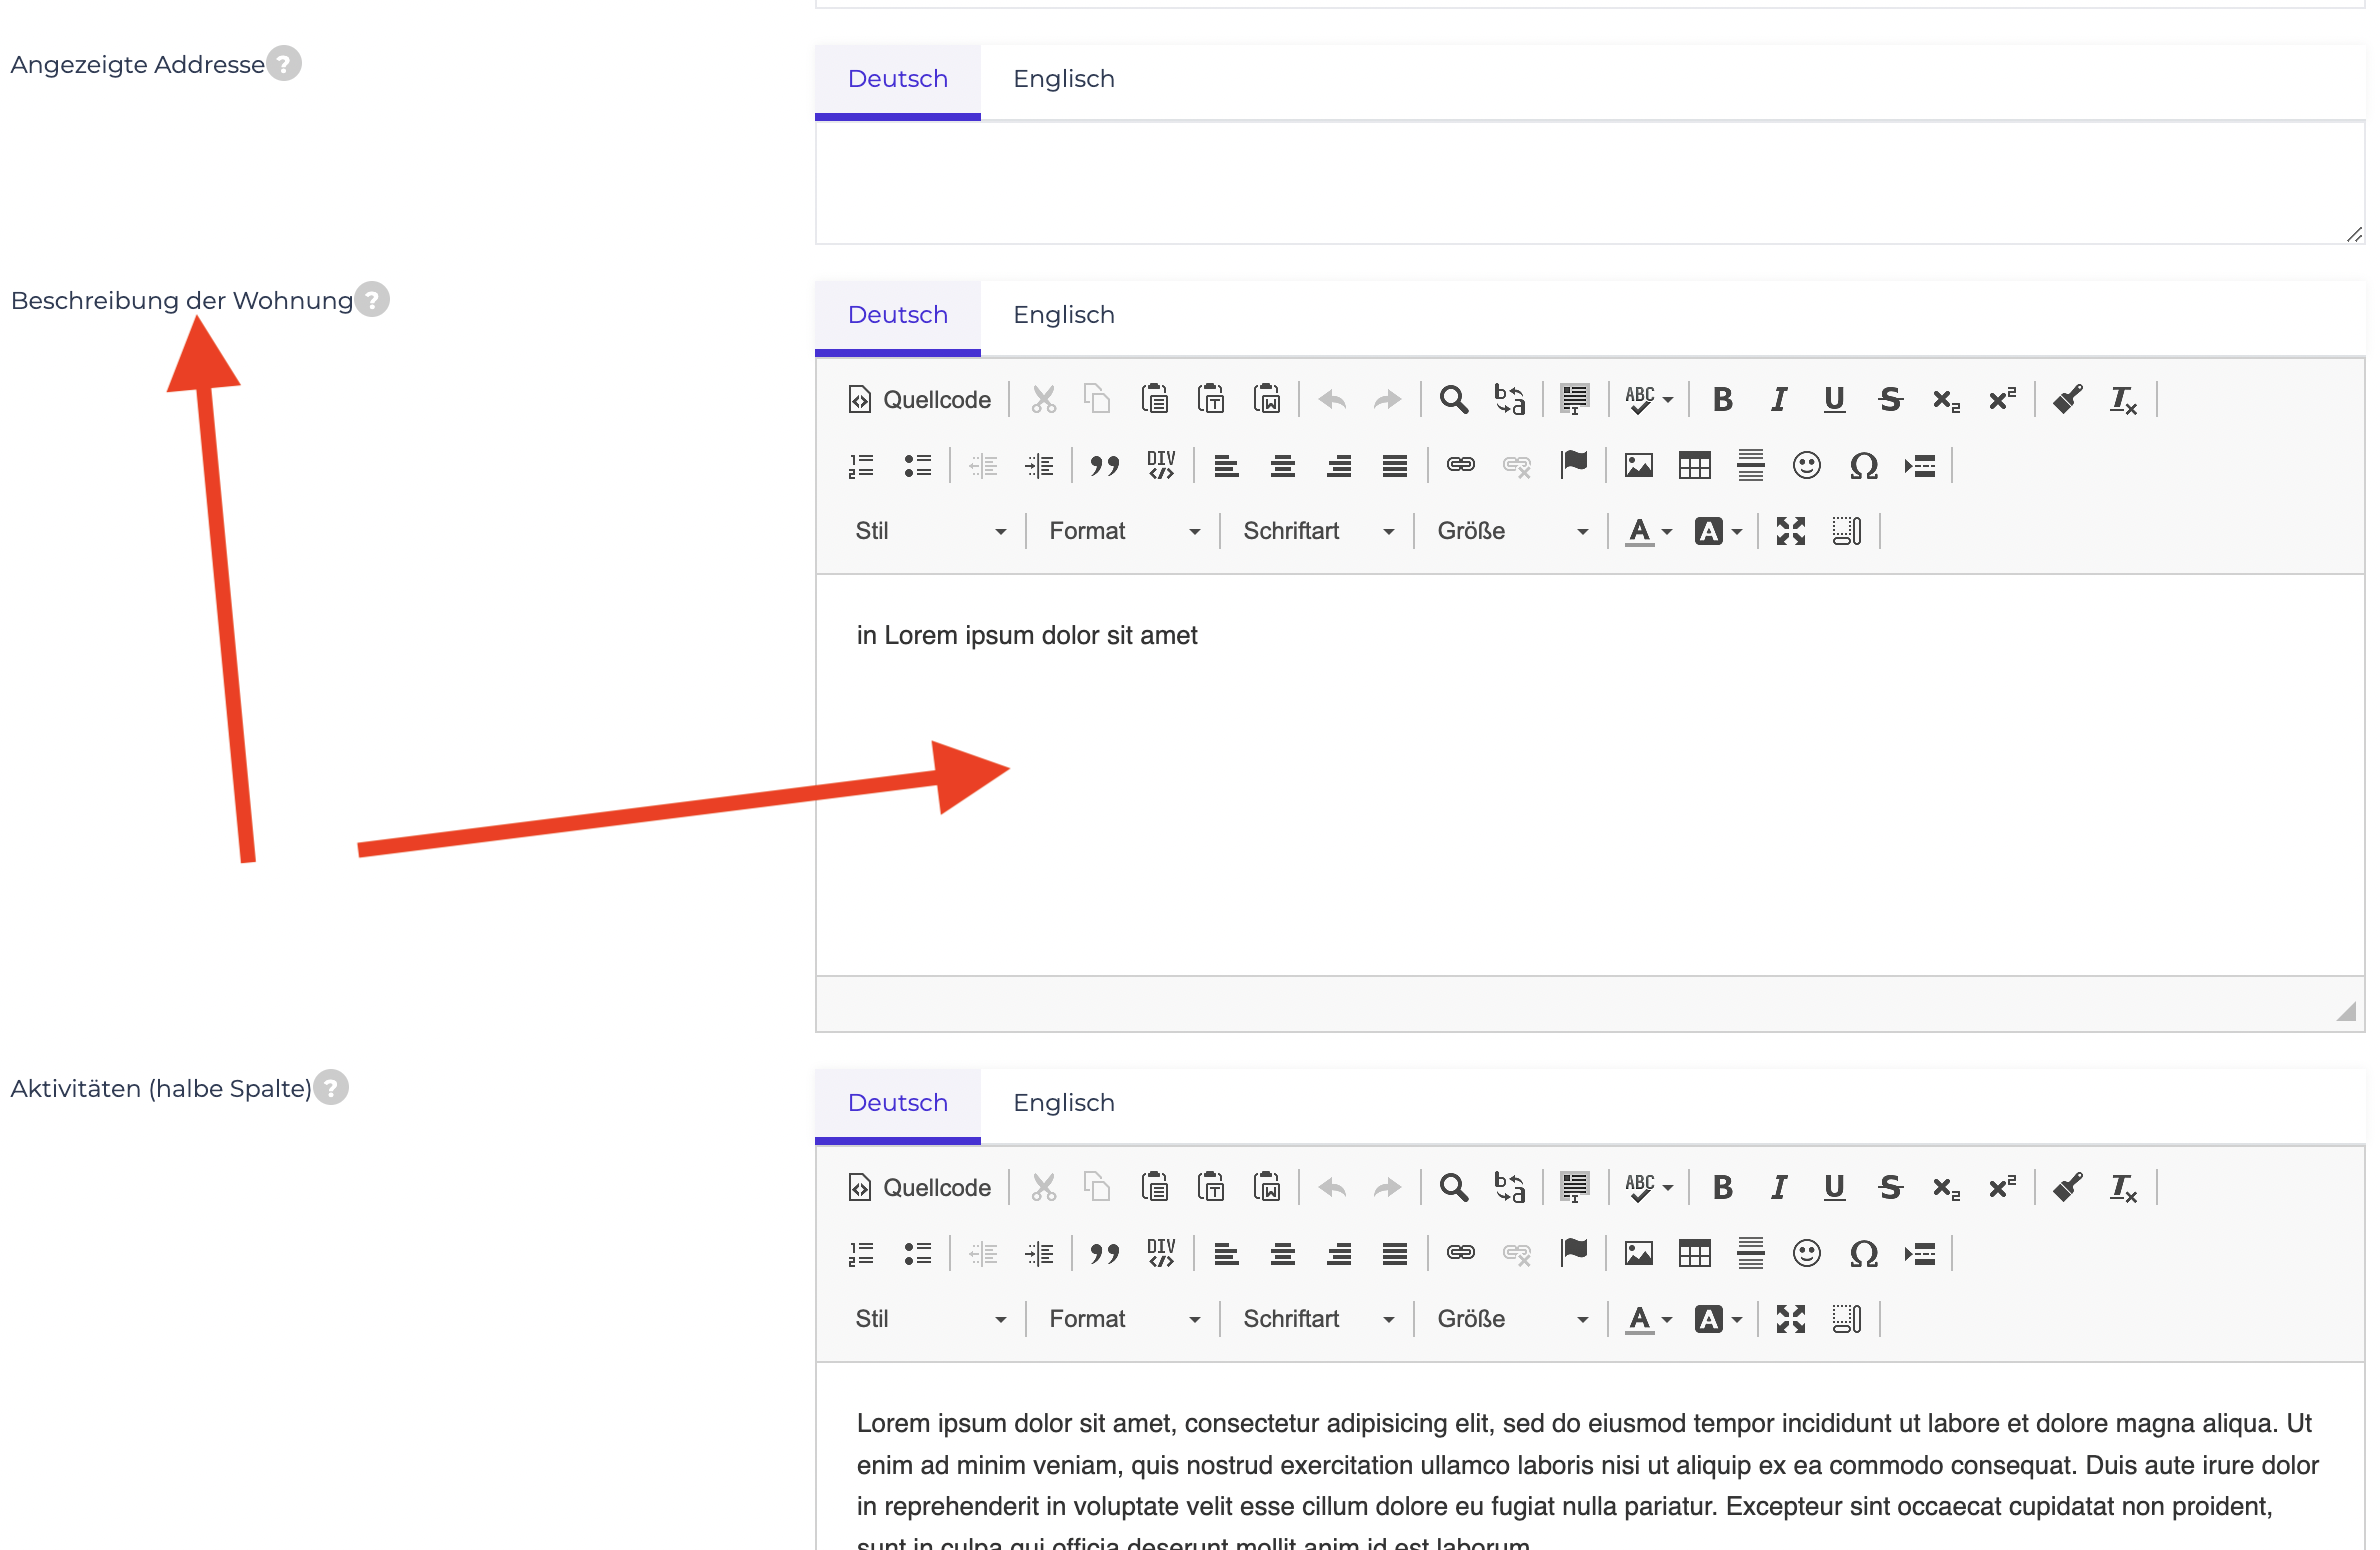Open find search in Aktivitäten editor

pyautogui.click(x=1453, y=1187)
